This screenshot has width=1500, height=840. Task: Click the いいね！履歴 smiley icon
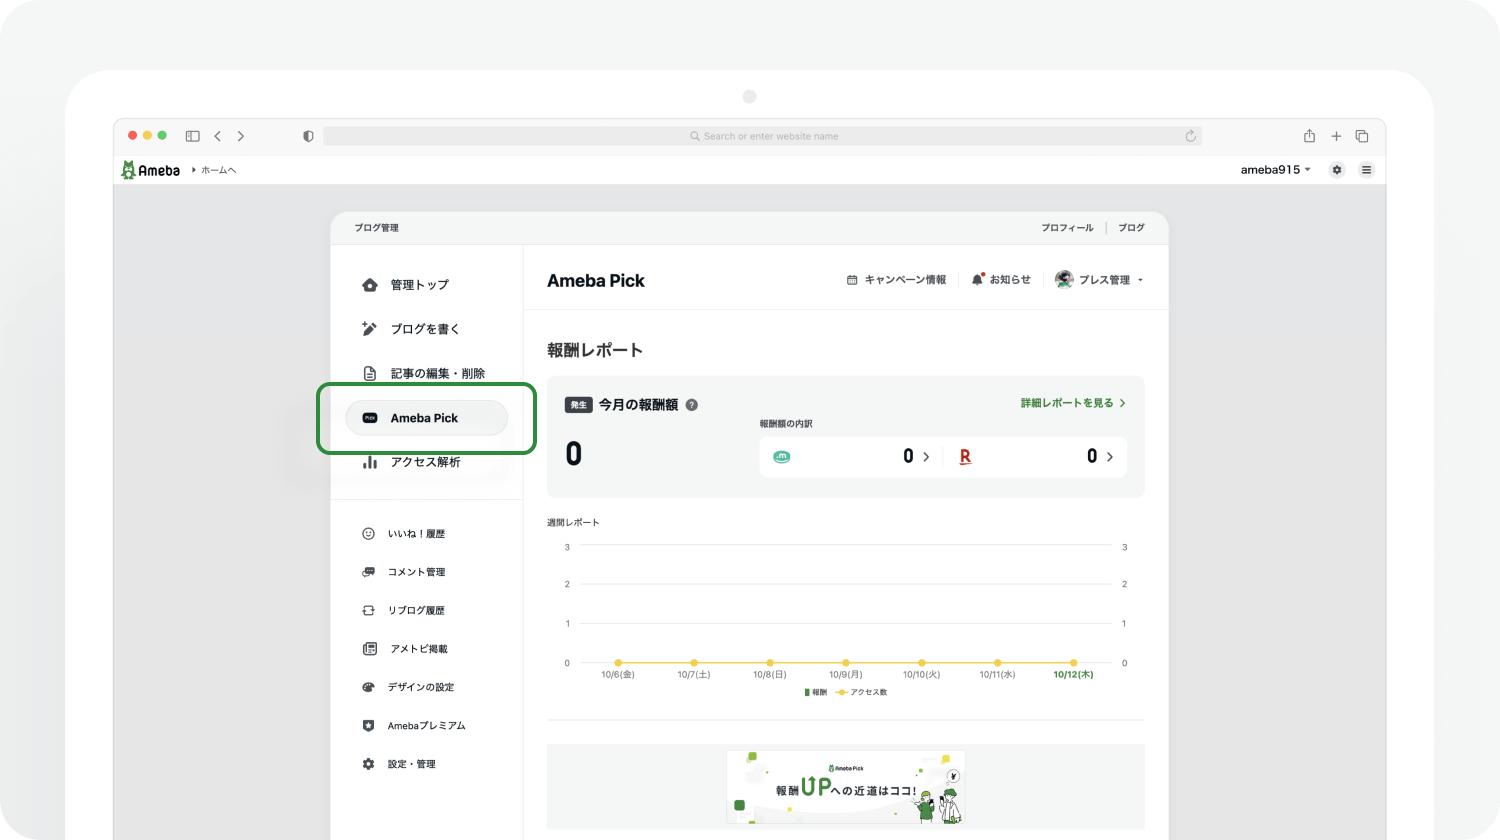[368, 534]
